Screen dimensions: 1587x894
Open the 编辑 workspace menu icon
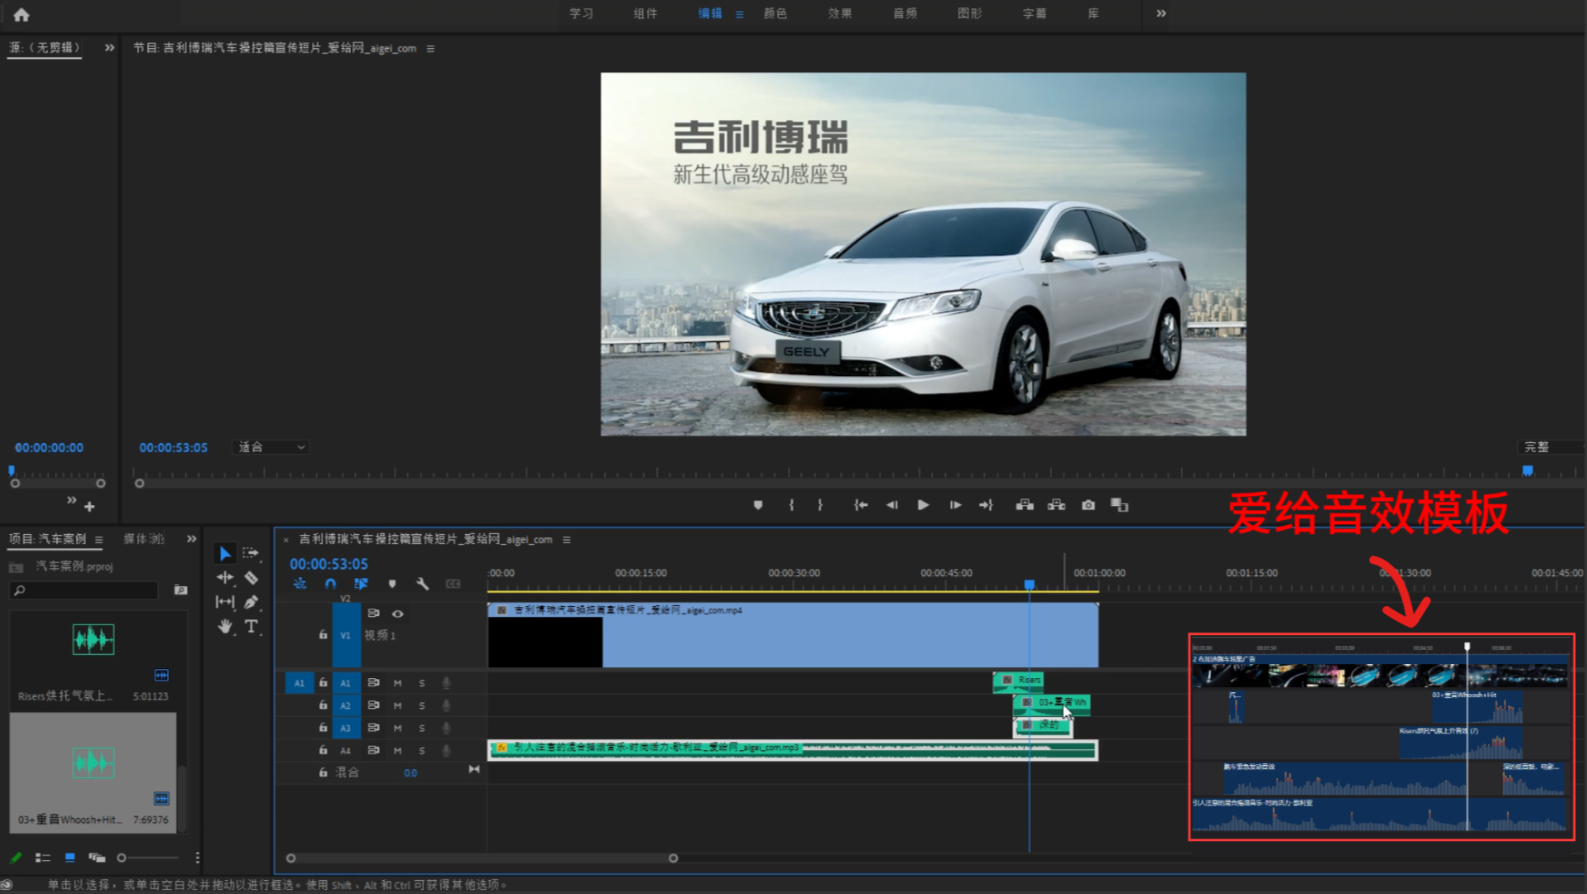coord(740,14)
